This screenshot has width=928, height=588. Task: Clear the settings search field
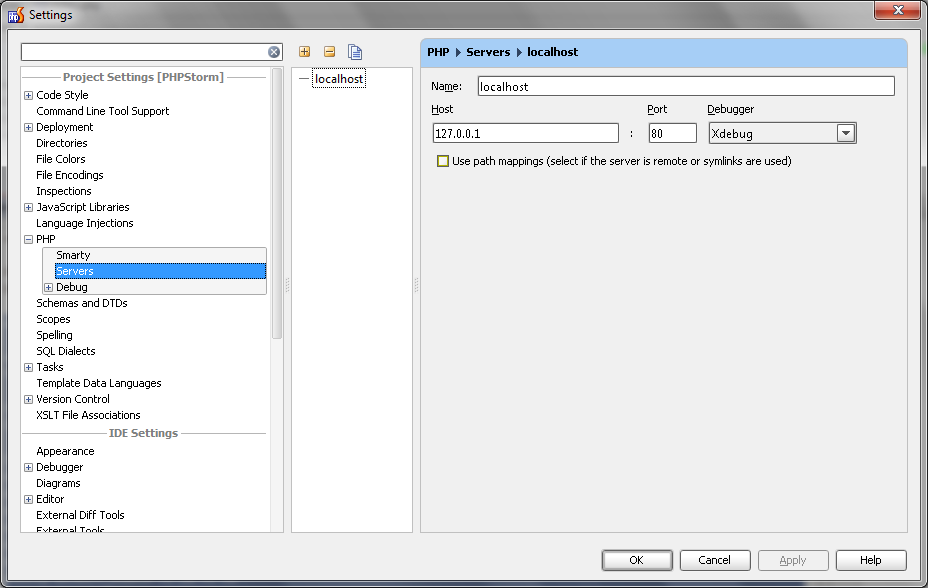(274, 52)
